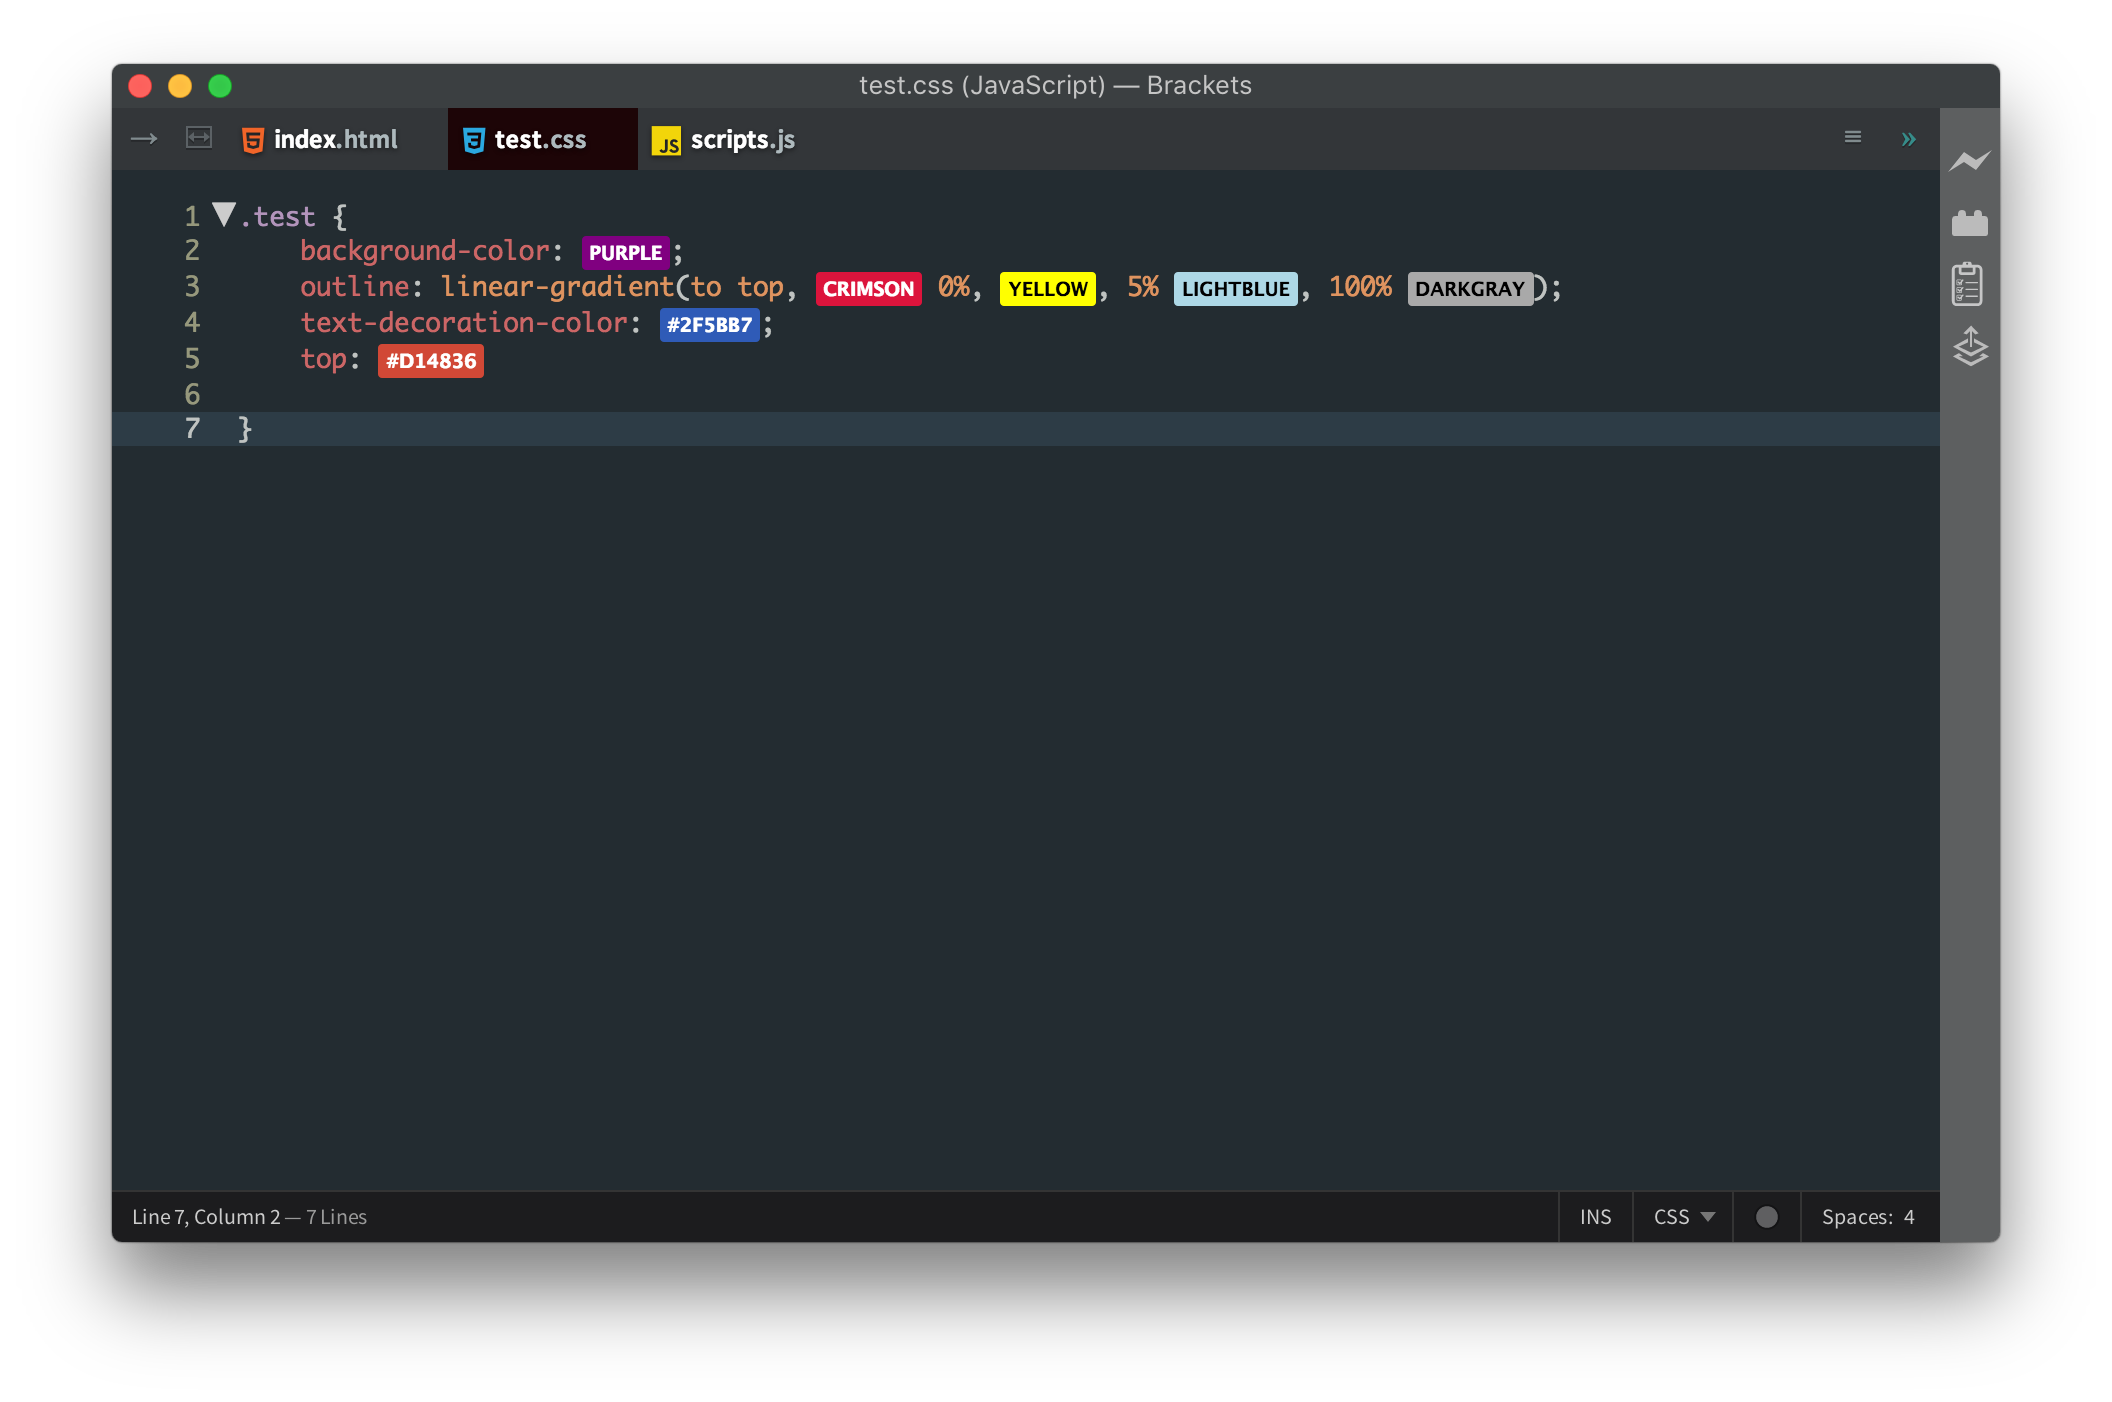Click the YELLOW color swatch
The height and width of the screenshot is (1402, 2112).
1047,288
